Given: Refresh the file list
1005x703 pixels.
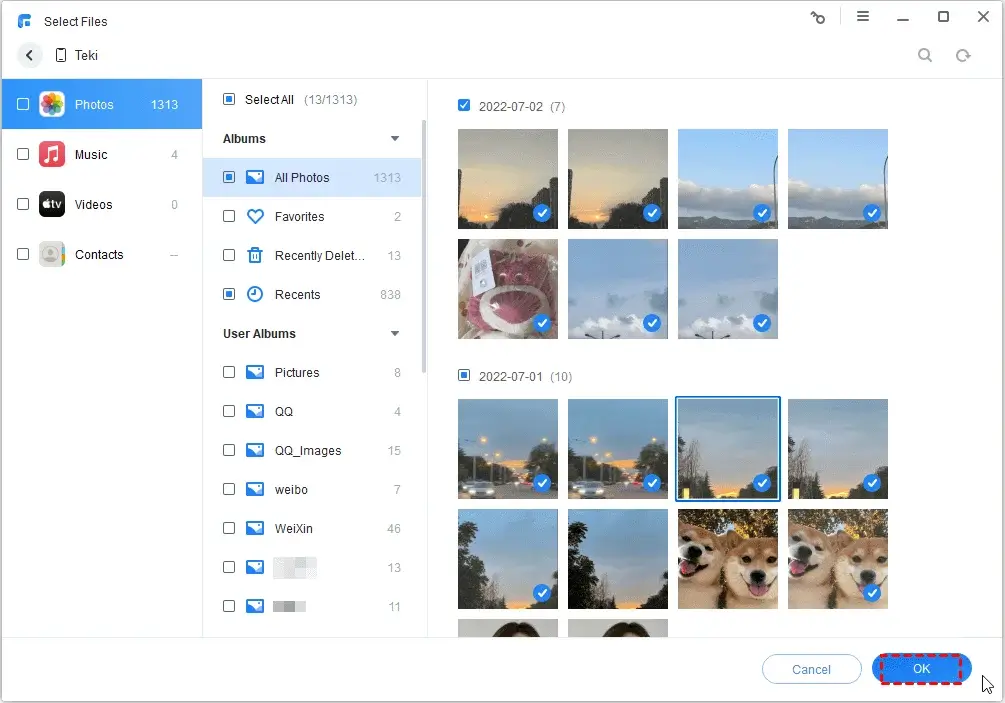Looking at the screenshot, I should point(963,55).
